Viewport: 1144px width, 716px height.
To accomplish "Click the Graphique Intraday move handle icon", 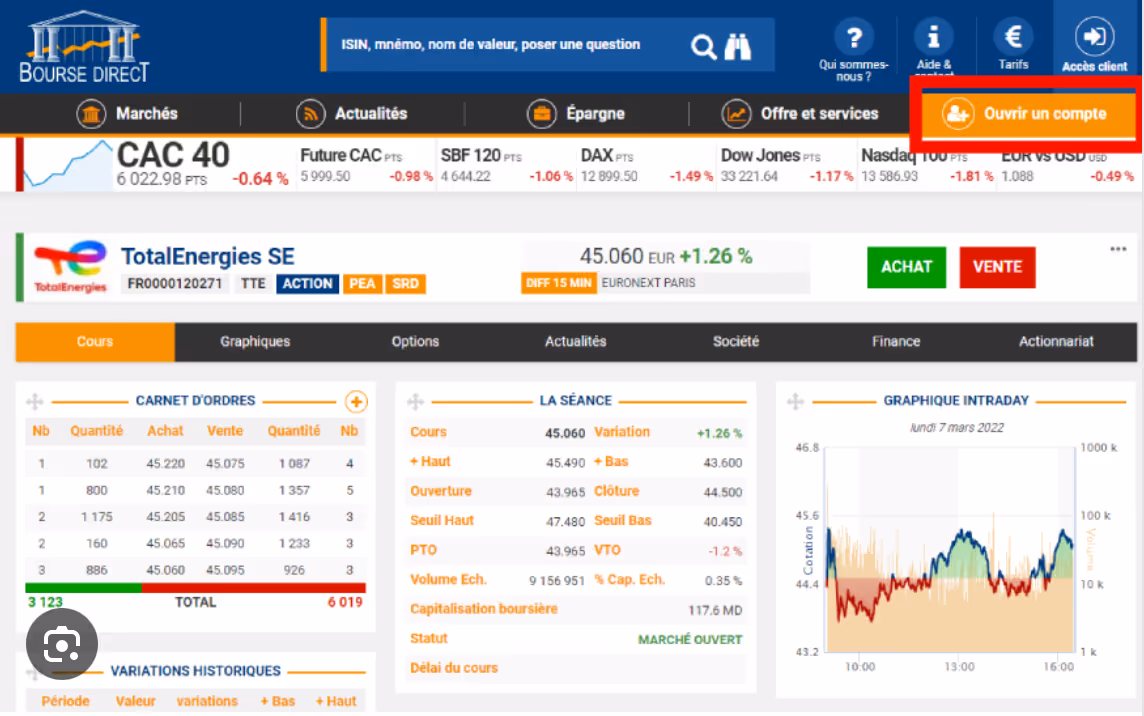I will [x=795, y=401].
